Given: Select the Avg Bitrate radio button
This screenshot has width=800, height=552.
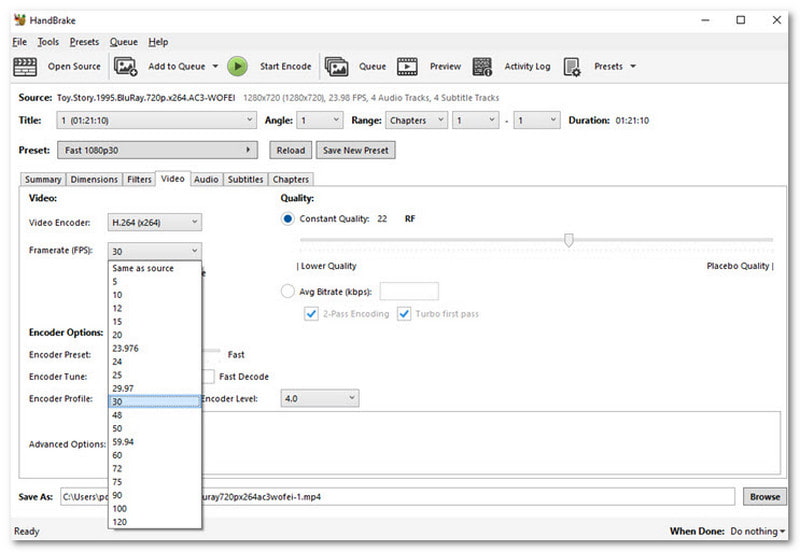Looking at the screenshot, I should 288,292.
